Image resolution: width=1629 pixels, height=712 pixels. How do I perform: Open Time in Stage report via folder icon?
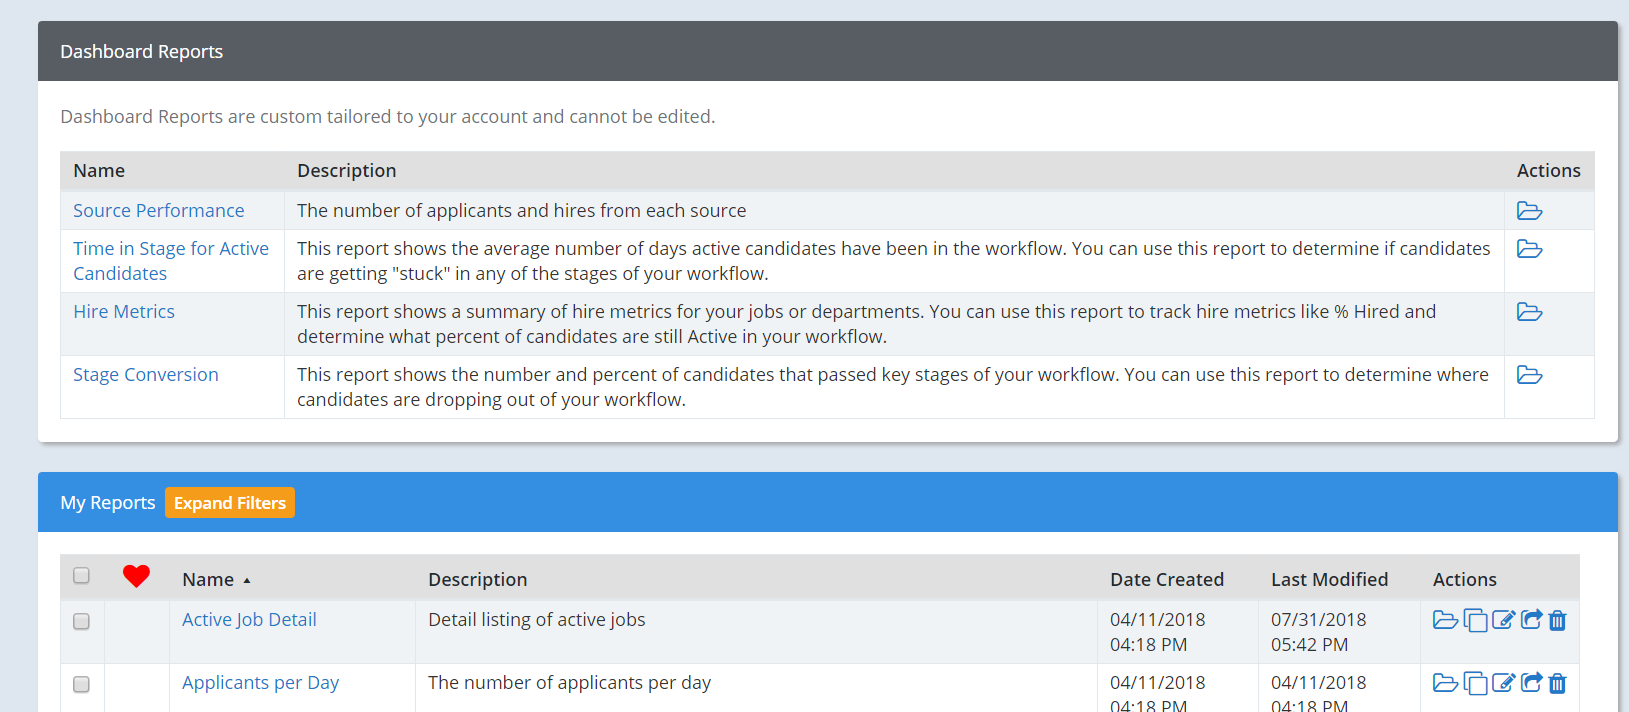point(1529,249)
